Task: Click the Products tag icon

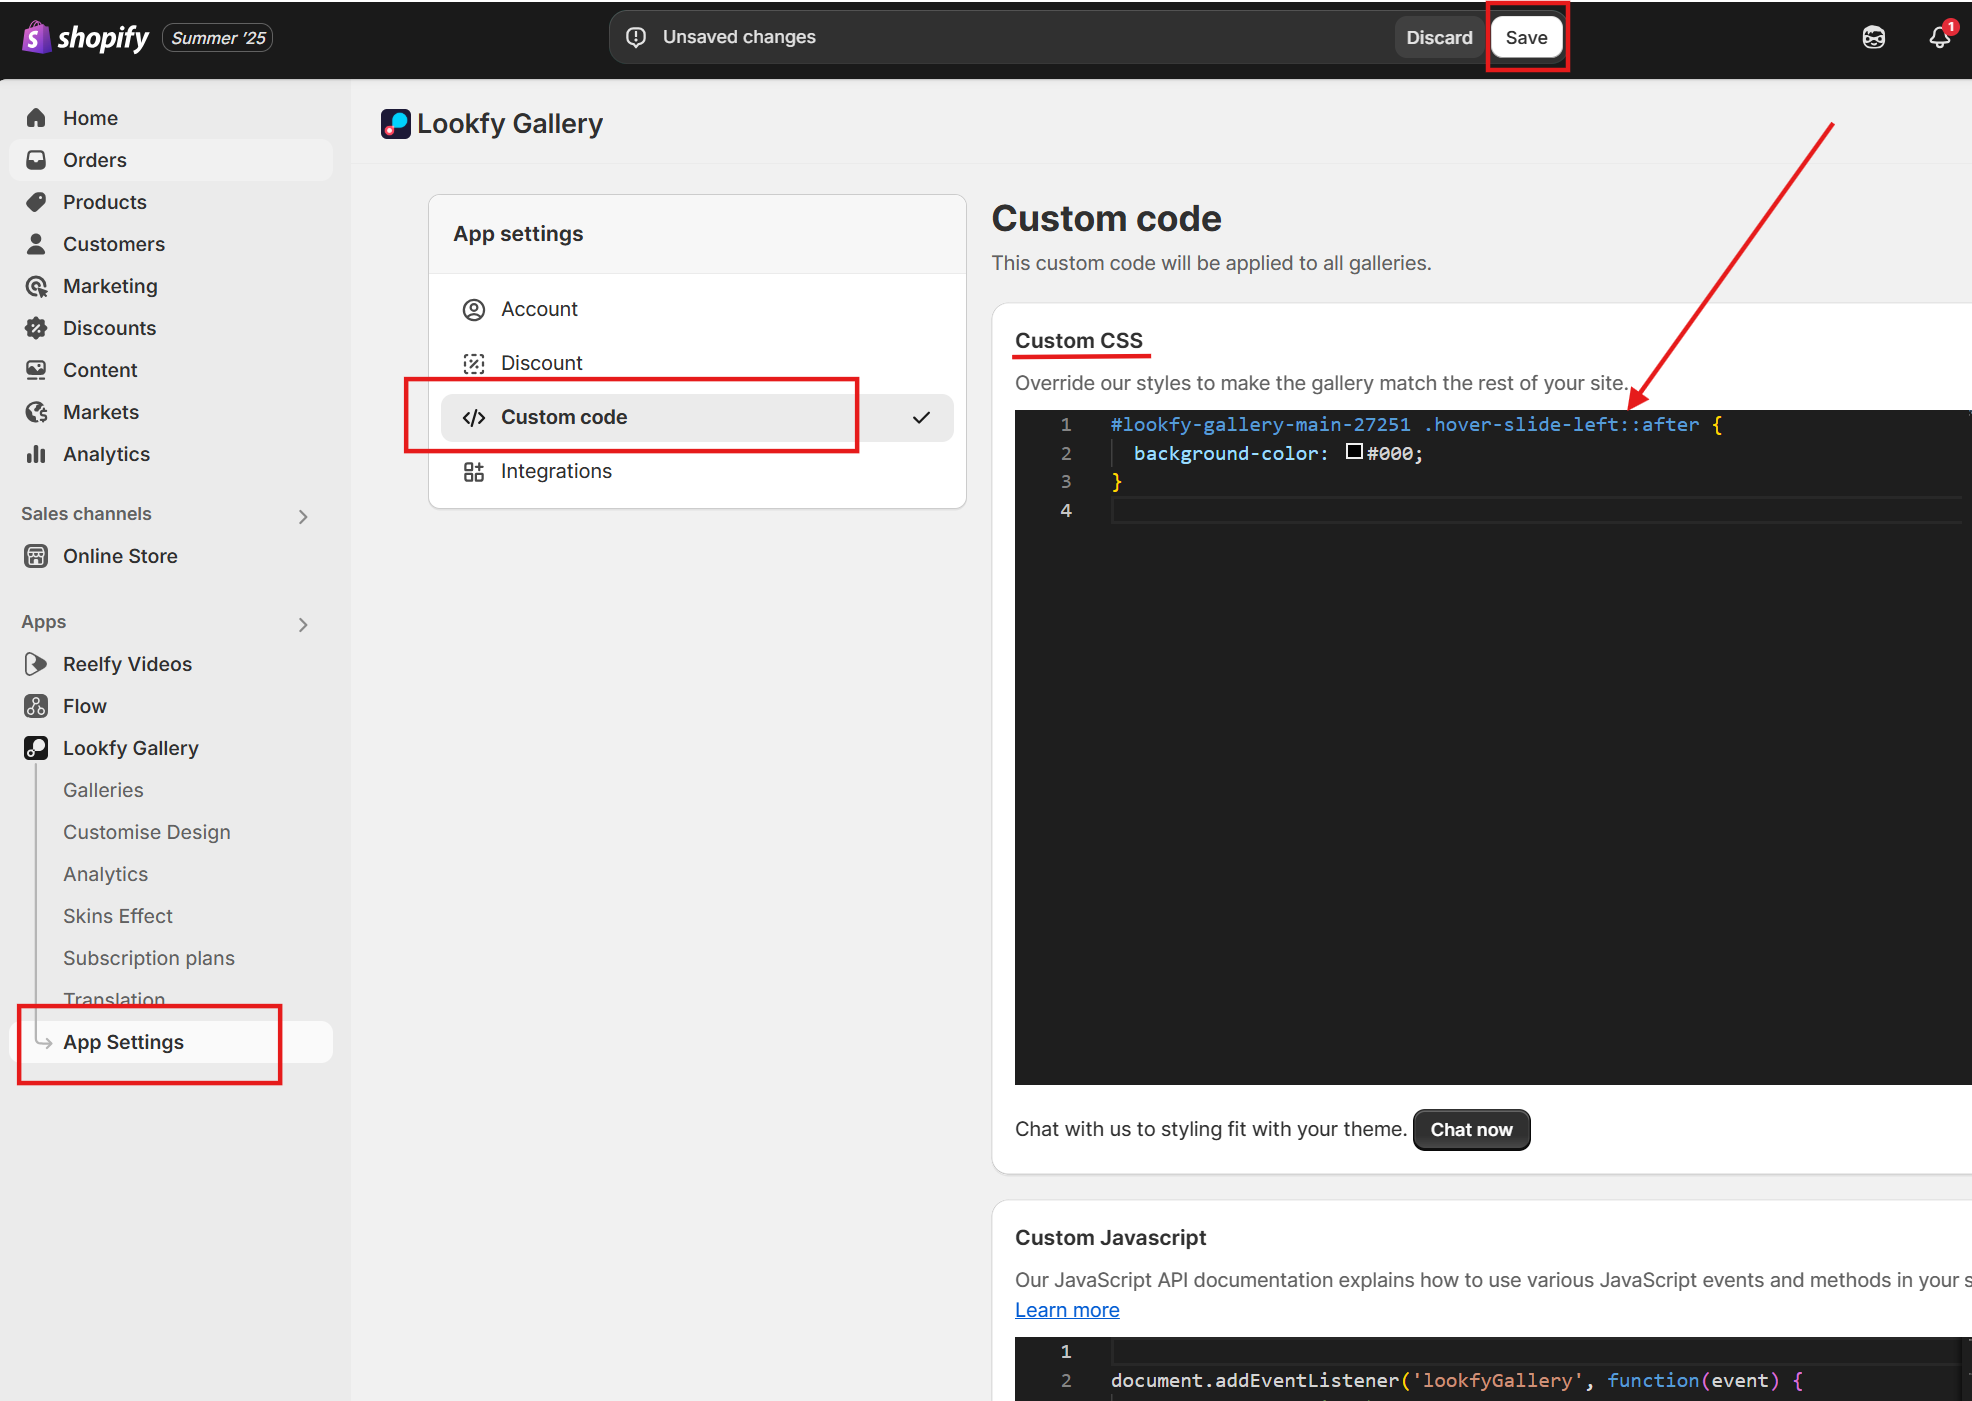Action: click(x=36, y=202)
